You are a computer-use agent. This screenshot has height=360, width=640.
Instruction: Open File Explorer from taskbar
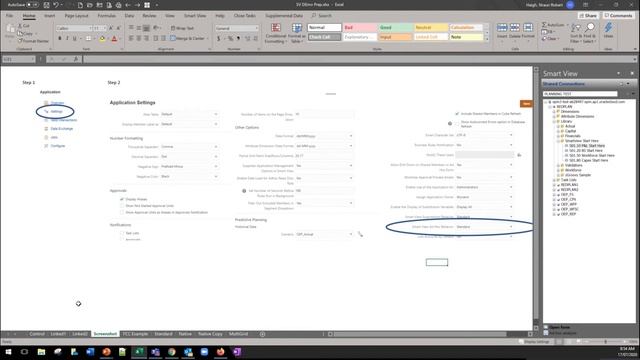tap(41, 351)
